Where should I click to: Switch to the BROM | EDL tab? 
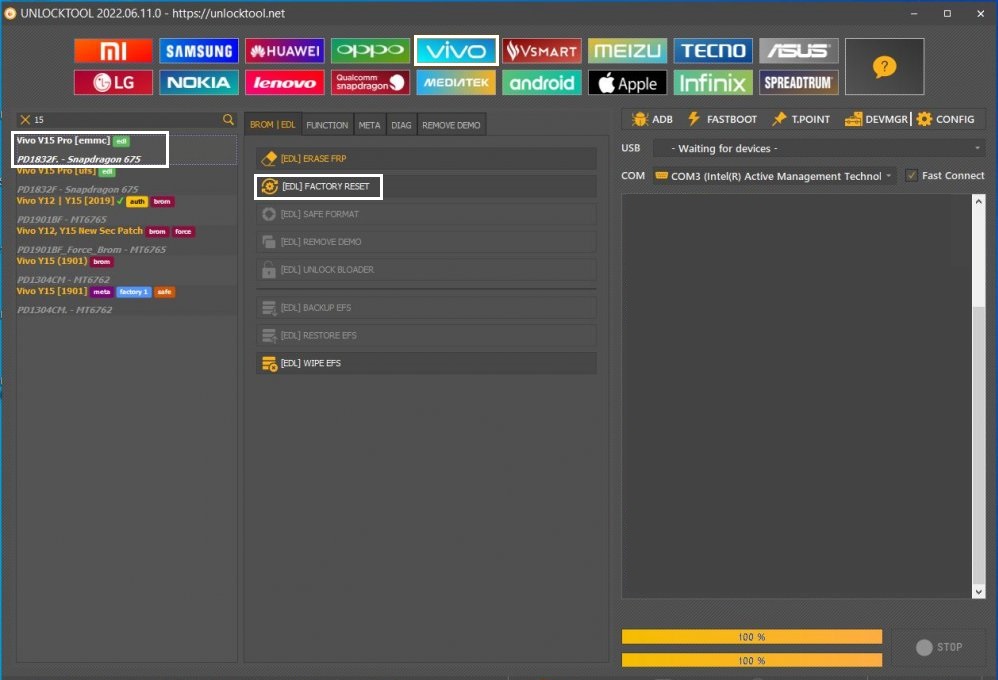coord(272,125)
